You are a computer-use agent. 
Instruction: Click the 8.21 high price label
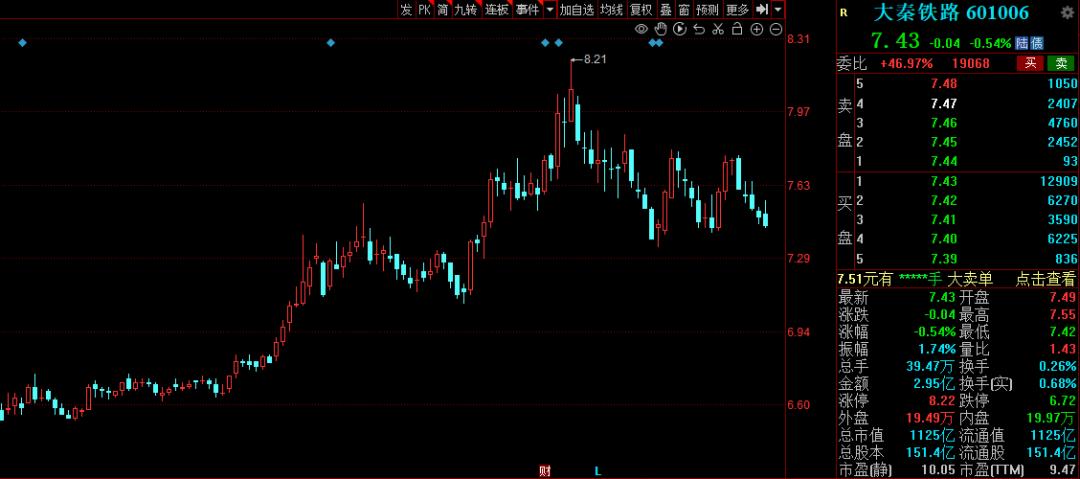(x=595, y=59)
